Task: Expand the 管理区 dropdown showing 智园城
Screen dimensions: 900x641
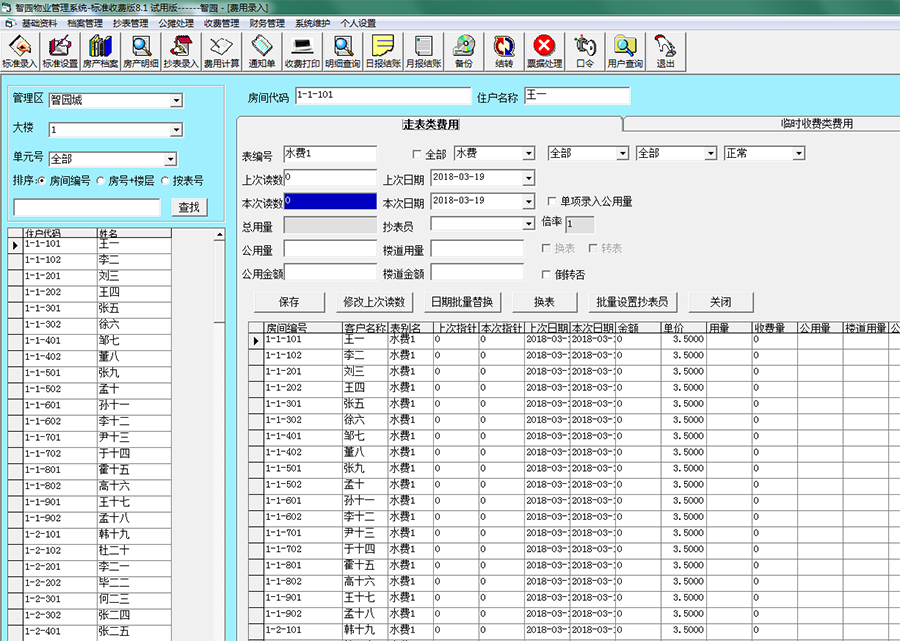Action: coord(176,100)
